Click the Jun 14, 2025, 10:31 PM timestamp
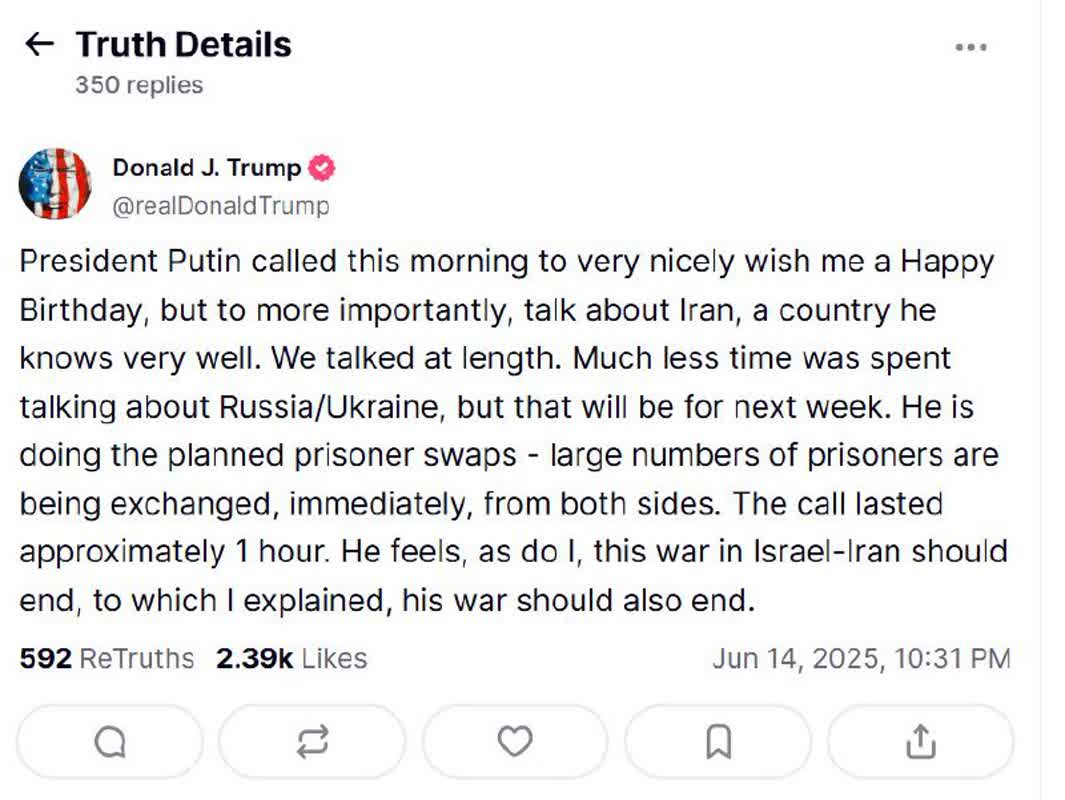 click(861, 659)
